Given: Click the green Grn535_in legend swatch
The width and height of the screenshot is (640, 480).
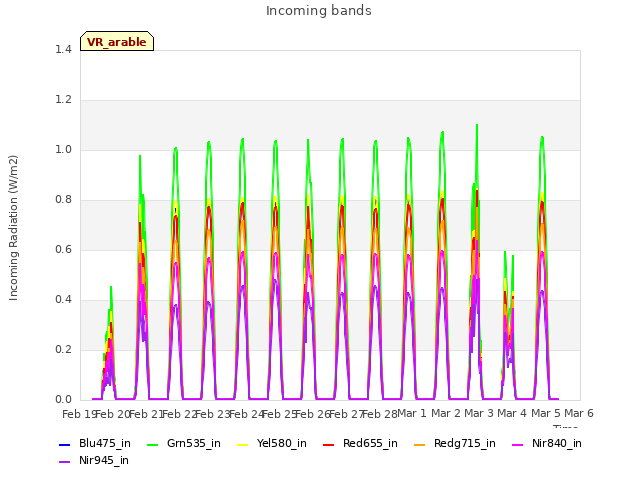Looking at the screenshot, I should coord(153,444).
